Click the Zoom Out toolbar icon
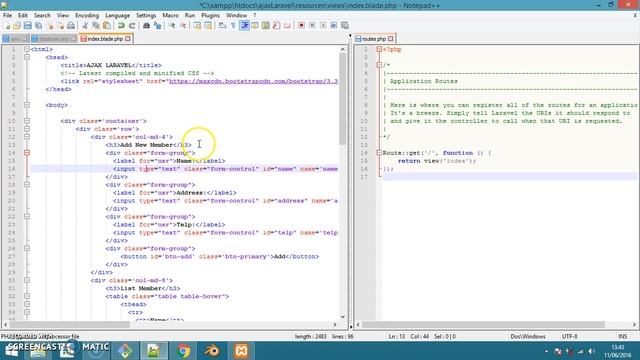Image resolution: width=640 pixels, height=360 pixels. pos(183,26)
